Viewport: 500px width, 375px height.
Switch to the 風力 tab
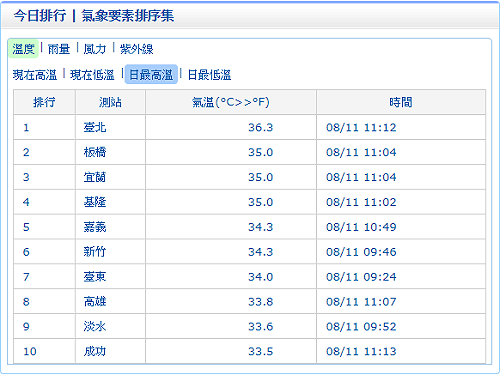point(95,49)
